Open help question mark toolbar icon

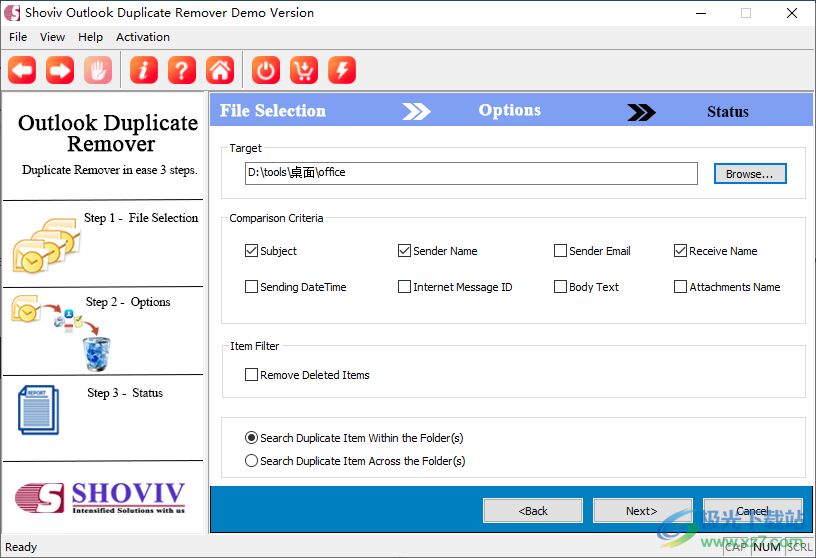tap(182, 70)
